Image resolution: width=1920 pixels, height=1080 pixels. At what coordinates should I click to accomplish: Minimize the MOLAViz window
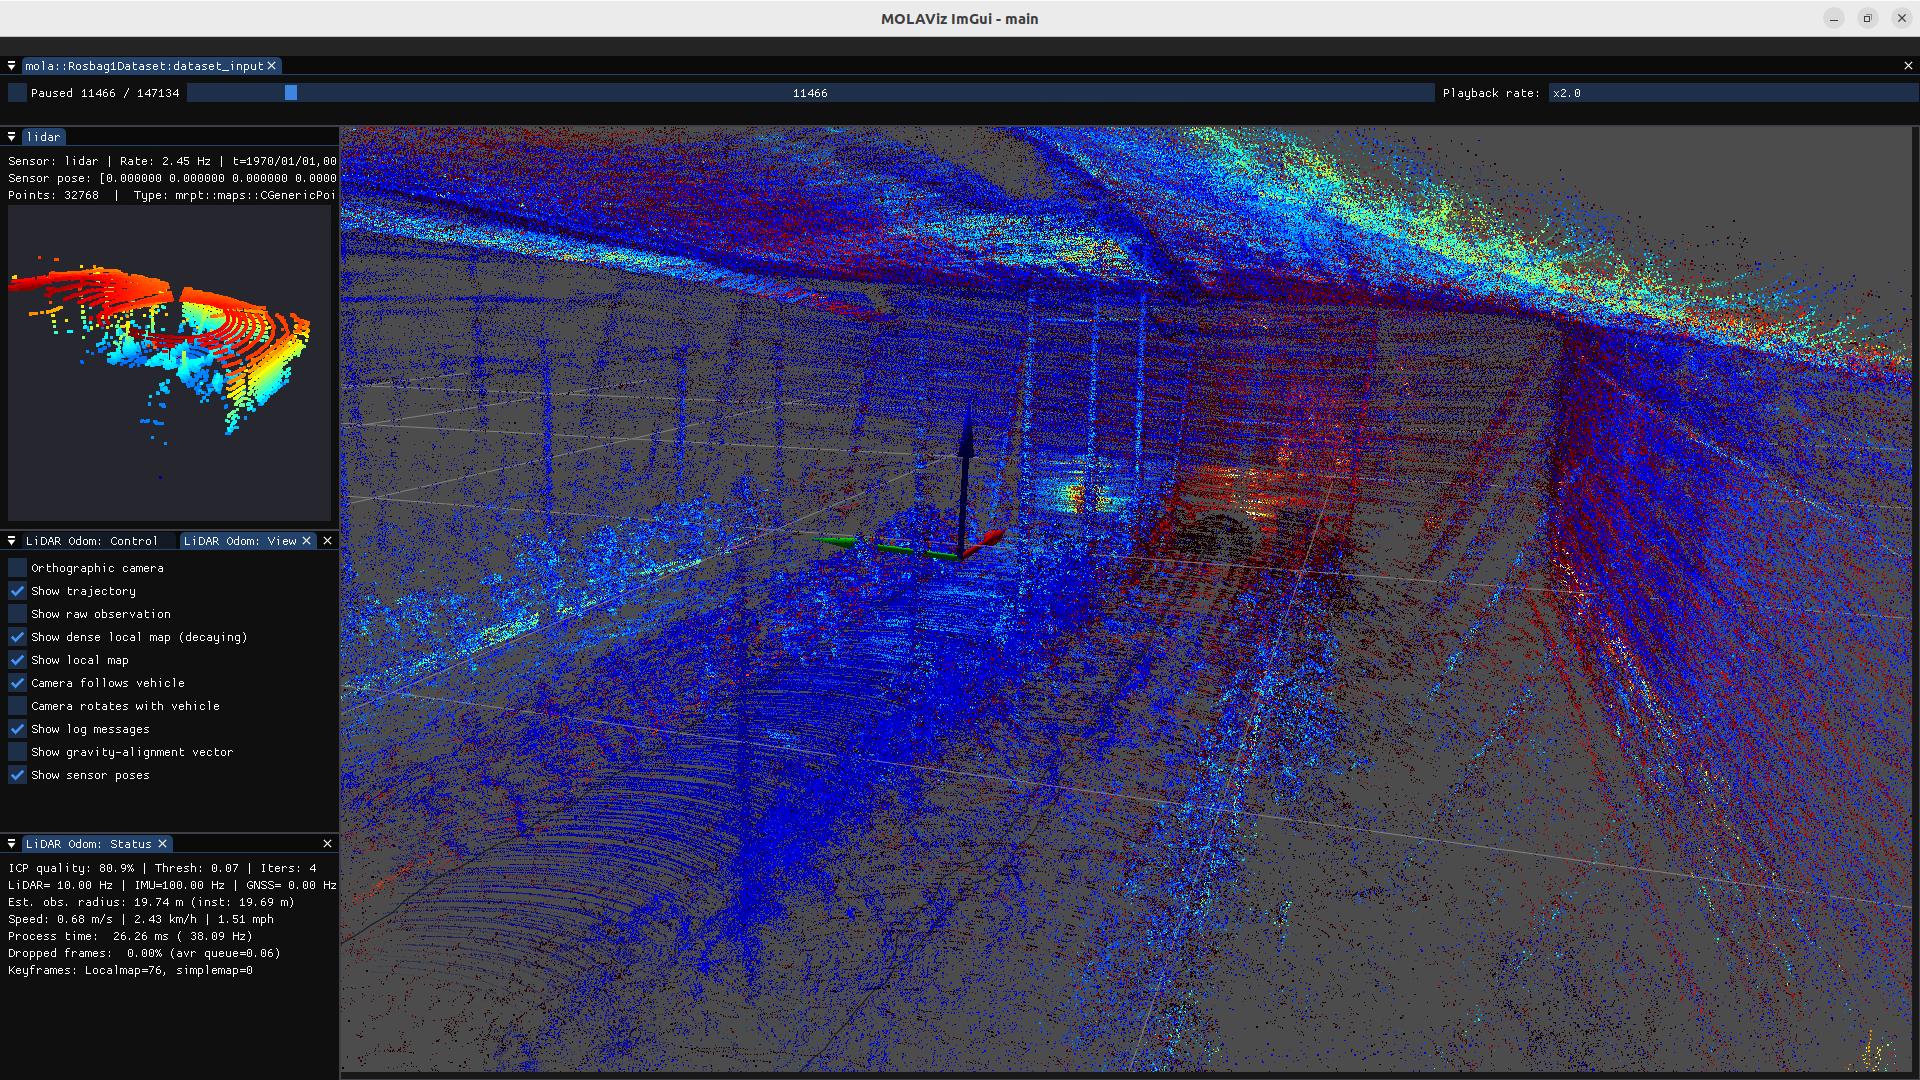[1834, 18]
